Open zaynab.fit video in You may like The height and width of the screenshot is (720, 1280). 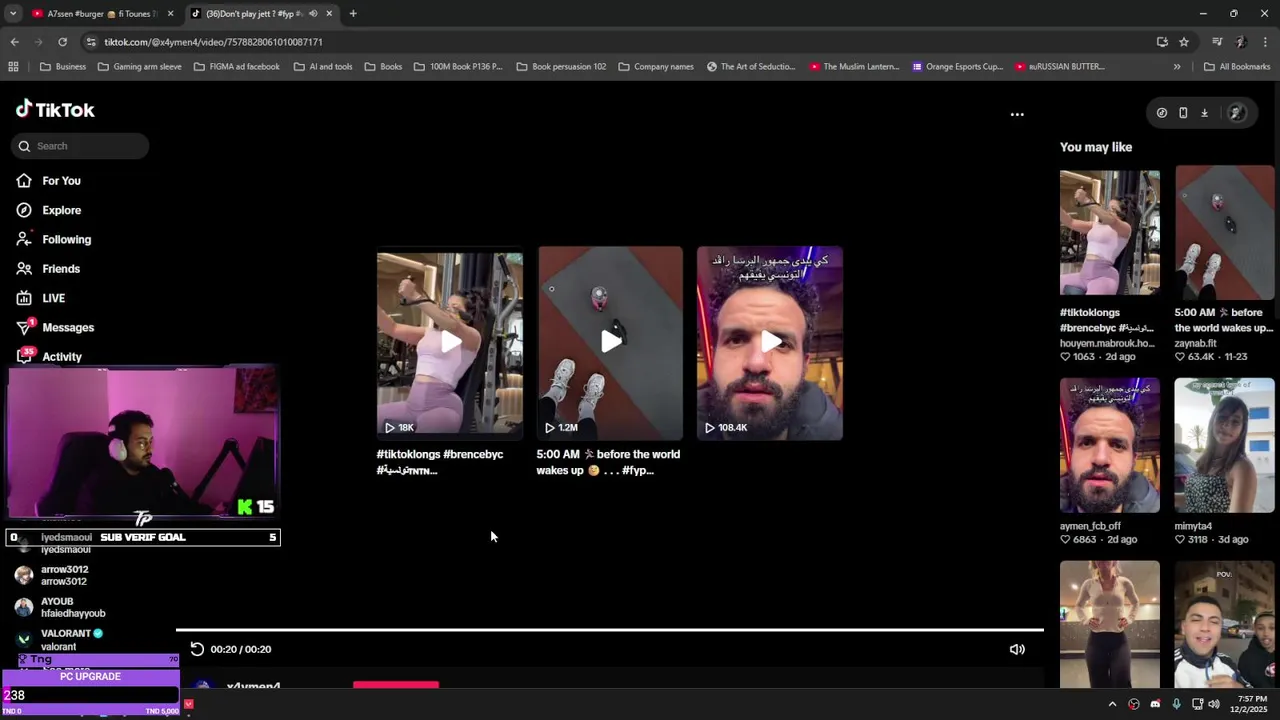click(x=1225, y=232)
